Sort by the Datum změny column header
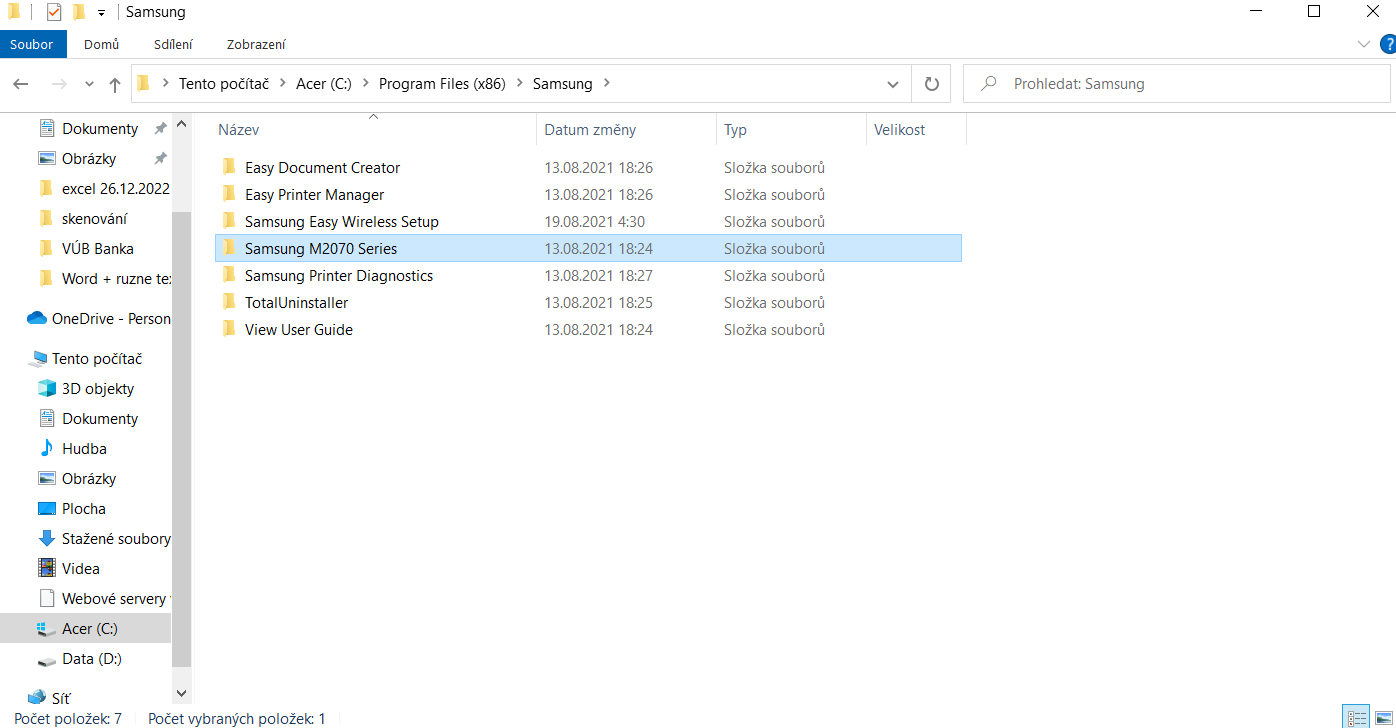 tap(627, 130)
